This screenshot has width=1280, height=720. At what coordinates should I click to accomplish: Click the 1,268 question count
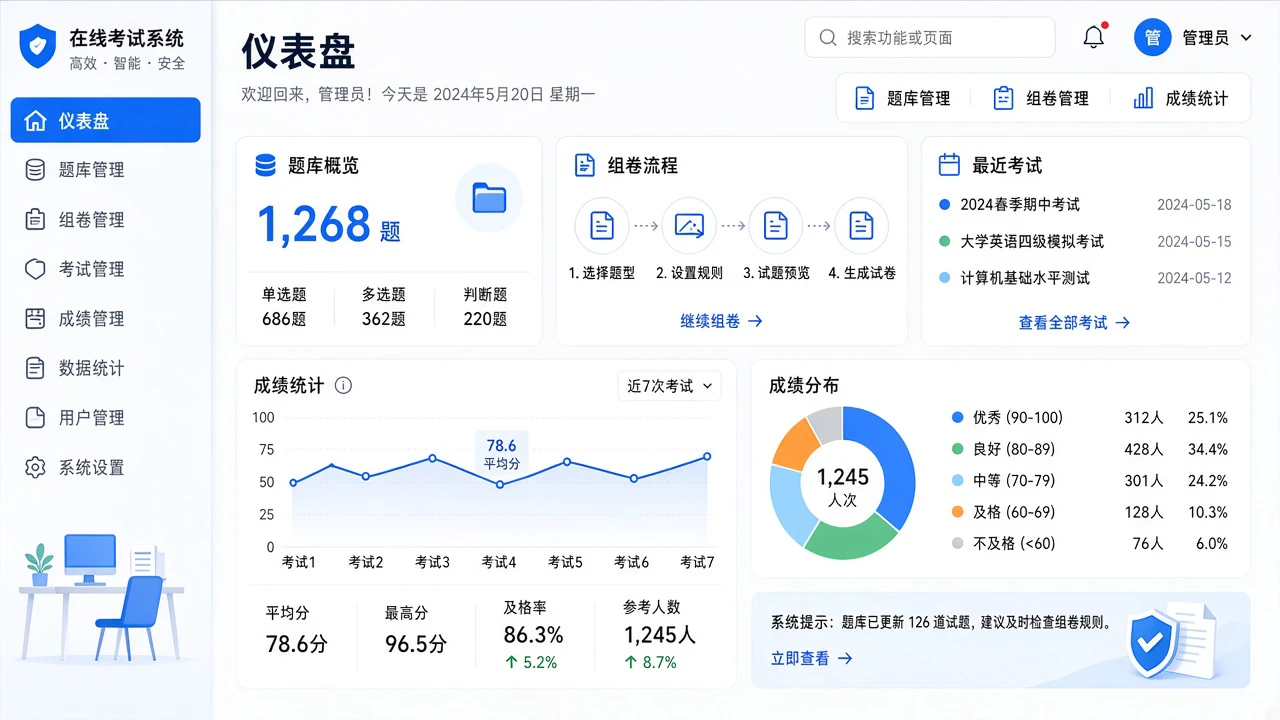tap(313, 224)
